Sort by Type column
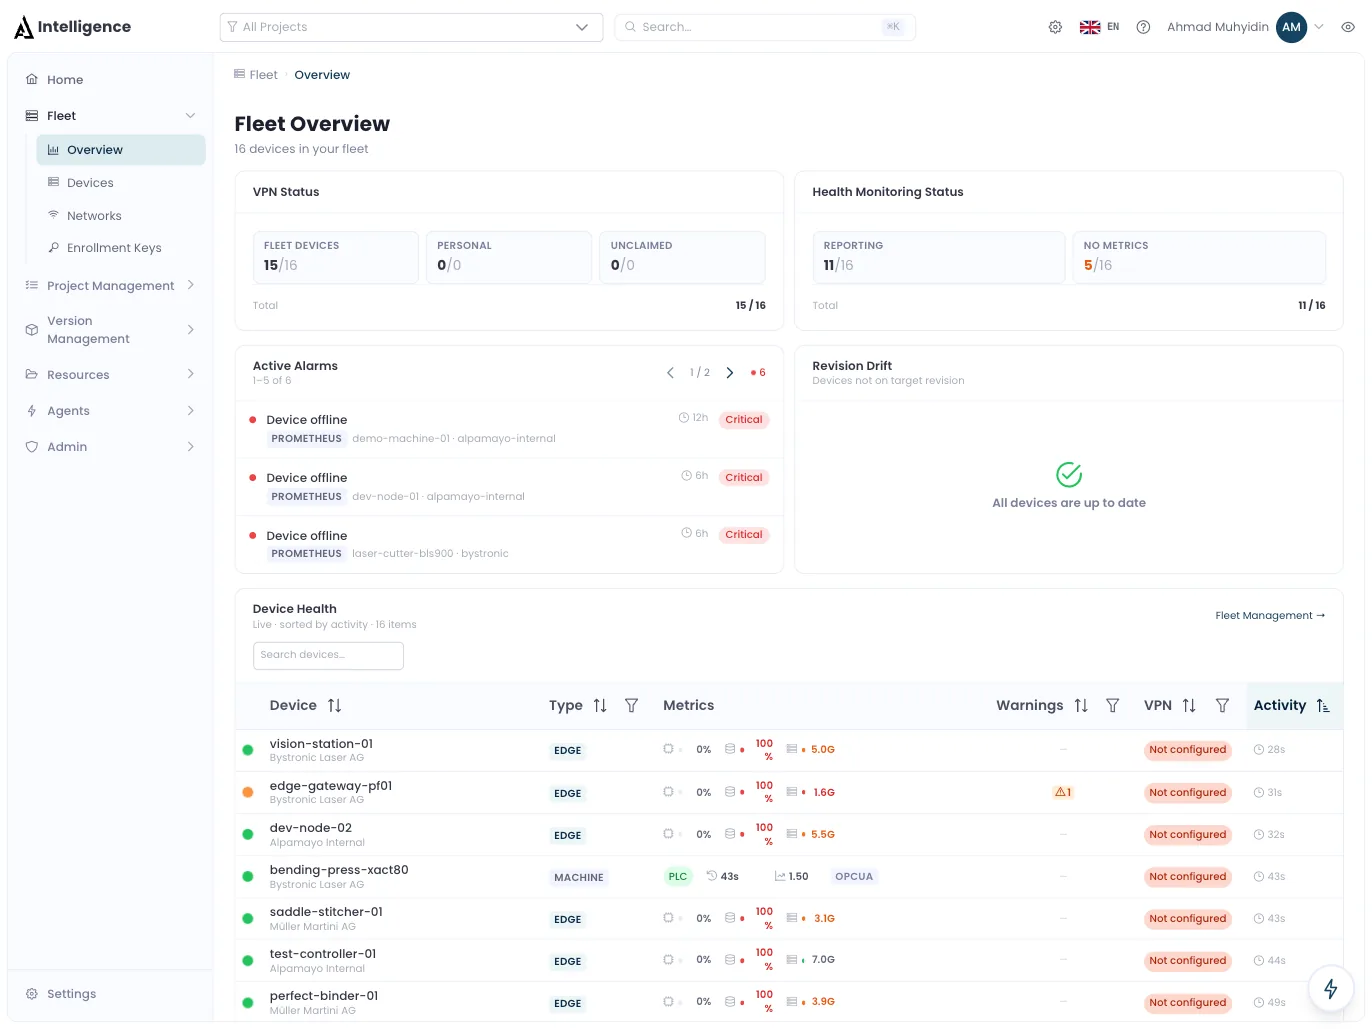 [600, 706]
